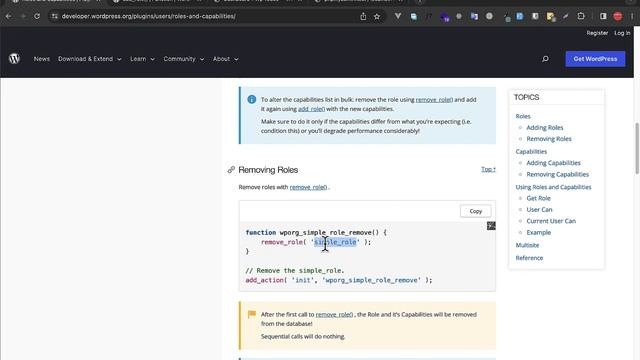The height and width of the screenshot is (360, 640).
Task: Open the V-shaped extension icon
Action: [398, 16]
